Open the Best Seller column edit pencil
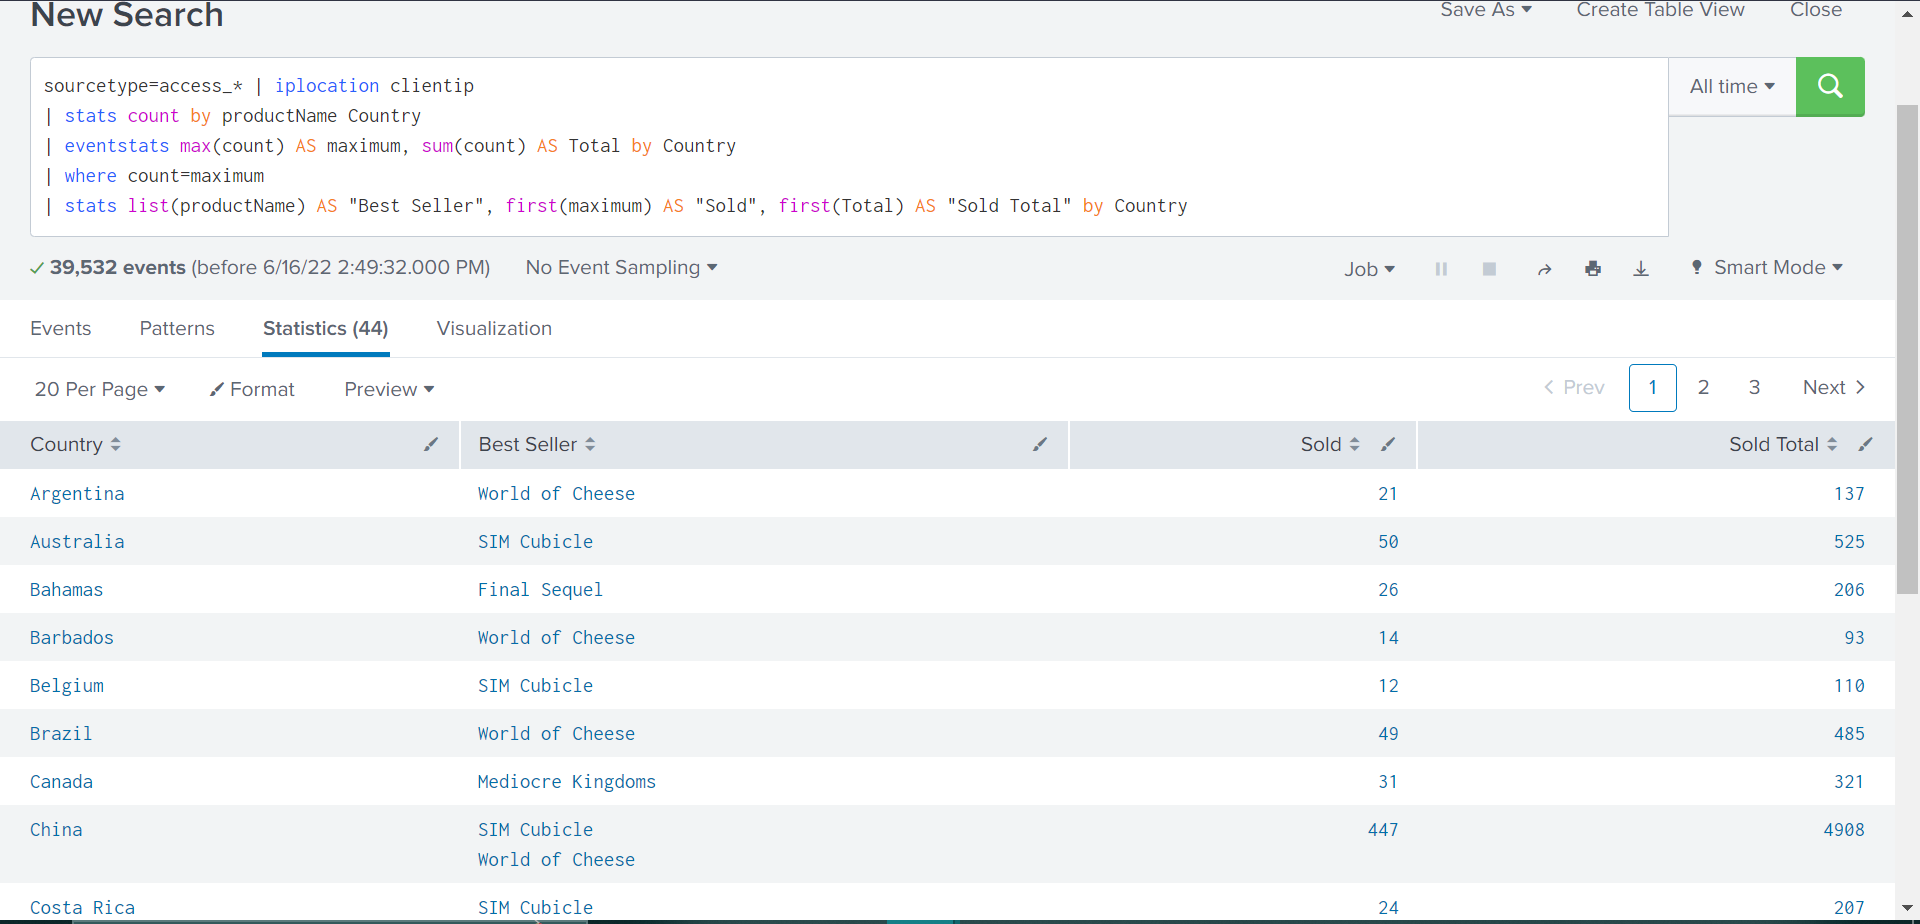The image size is (1920, 924). [1040, 444]
